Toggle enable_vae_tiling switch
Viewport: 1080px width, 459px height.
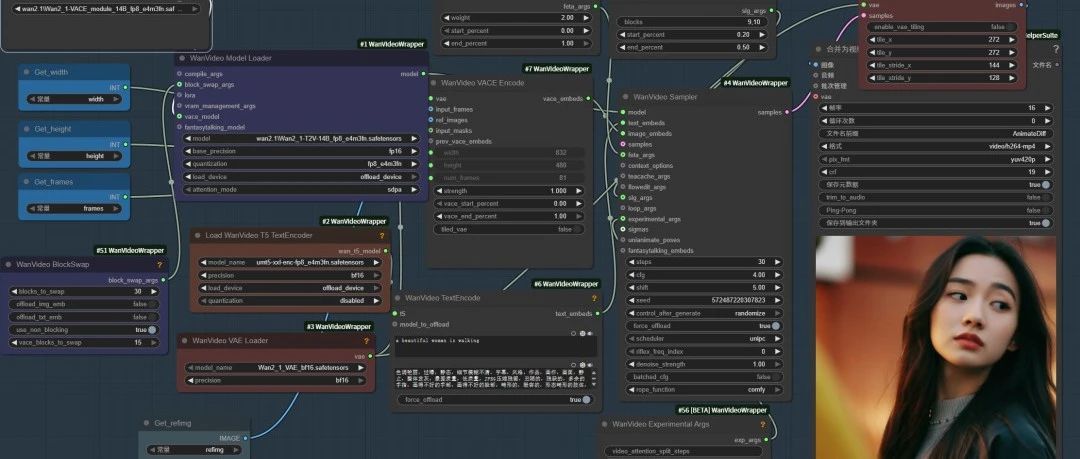tap(942, 27)
